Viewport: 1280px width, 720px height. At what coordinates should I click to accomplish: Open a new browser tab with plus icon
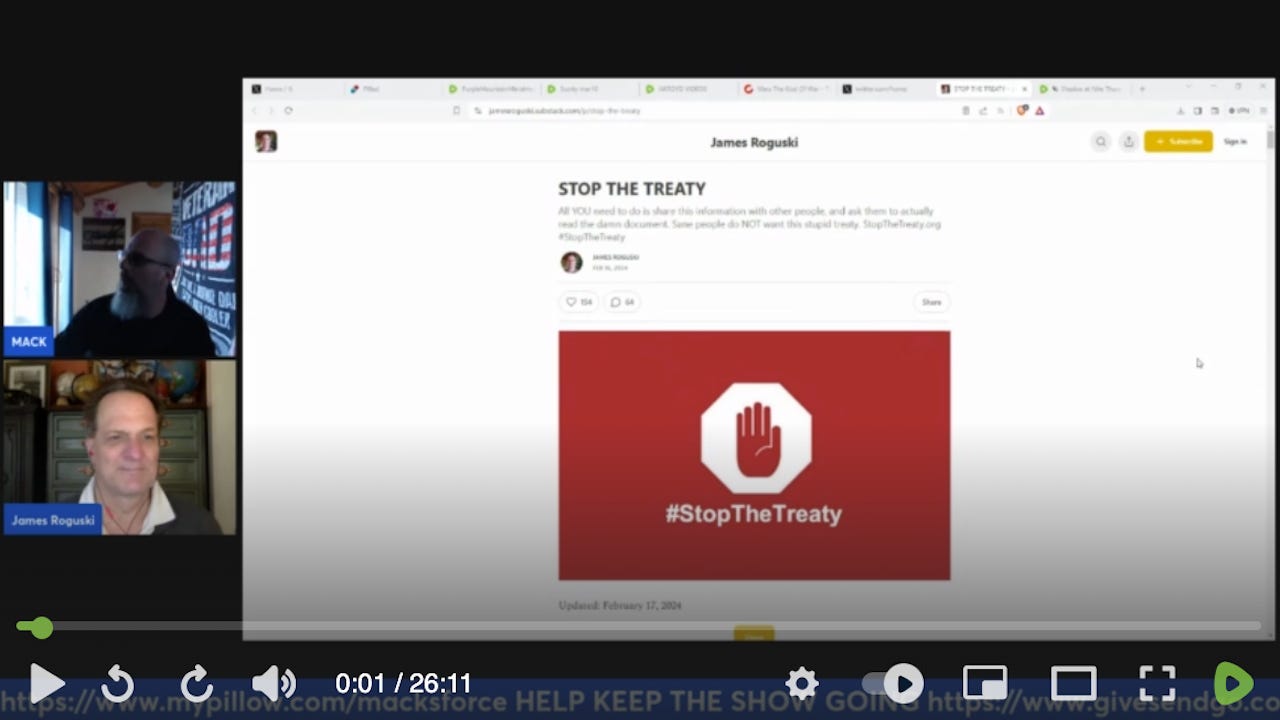coord(1142,89)
